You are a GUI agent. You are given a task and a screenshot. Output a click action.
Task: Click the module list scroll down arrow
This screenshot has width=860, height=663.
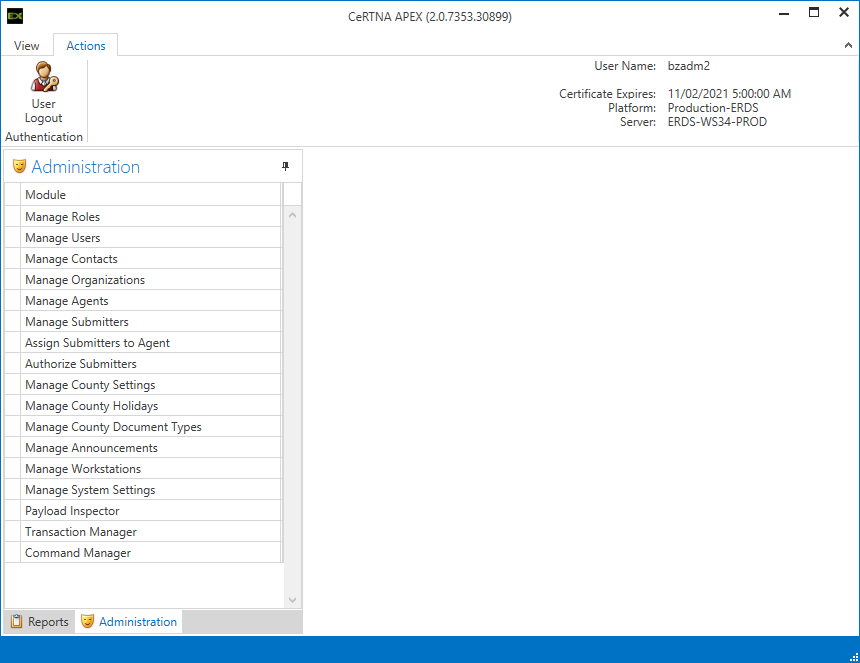tap(293, 600)
